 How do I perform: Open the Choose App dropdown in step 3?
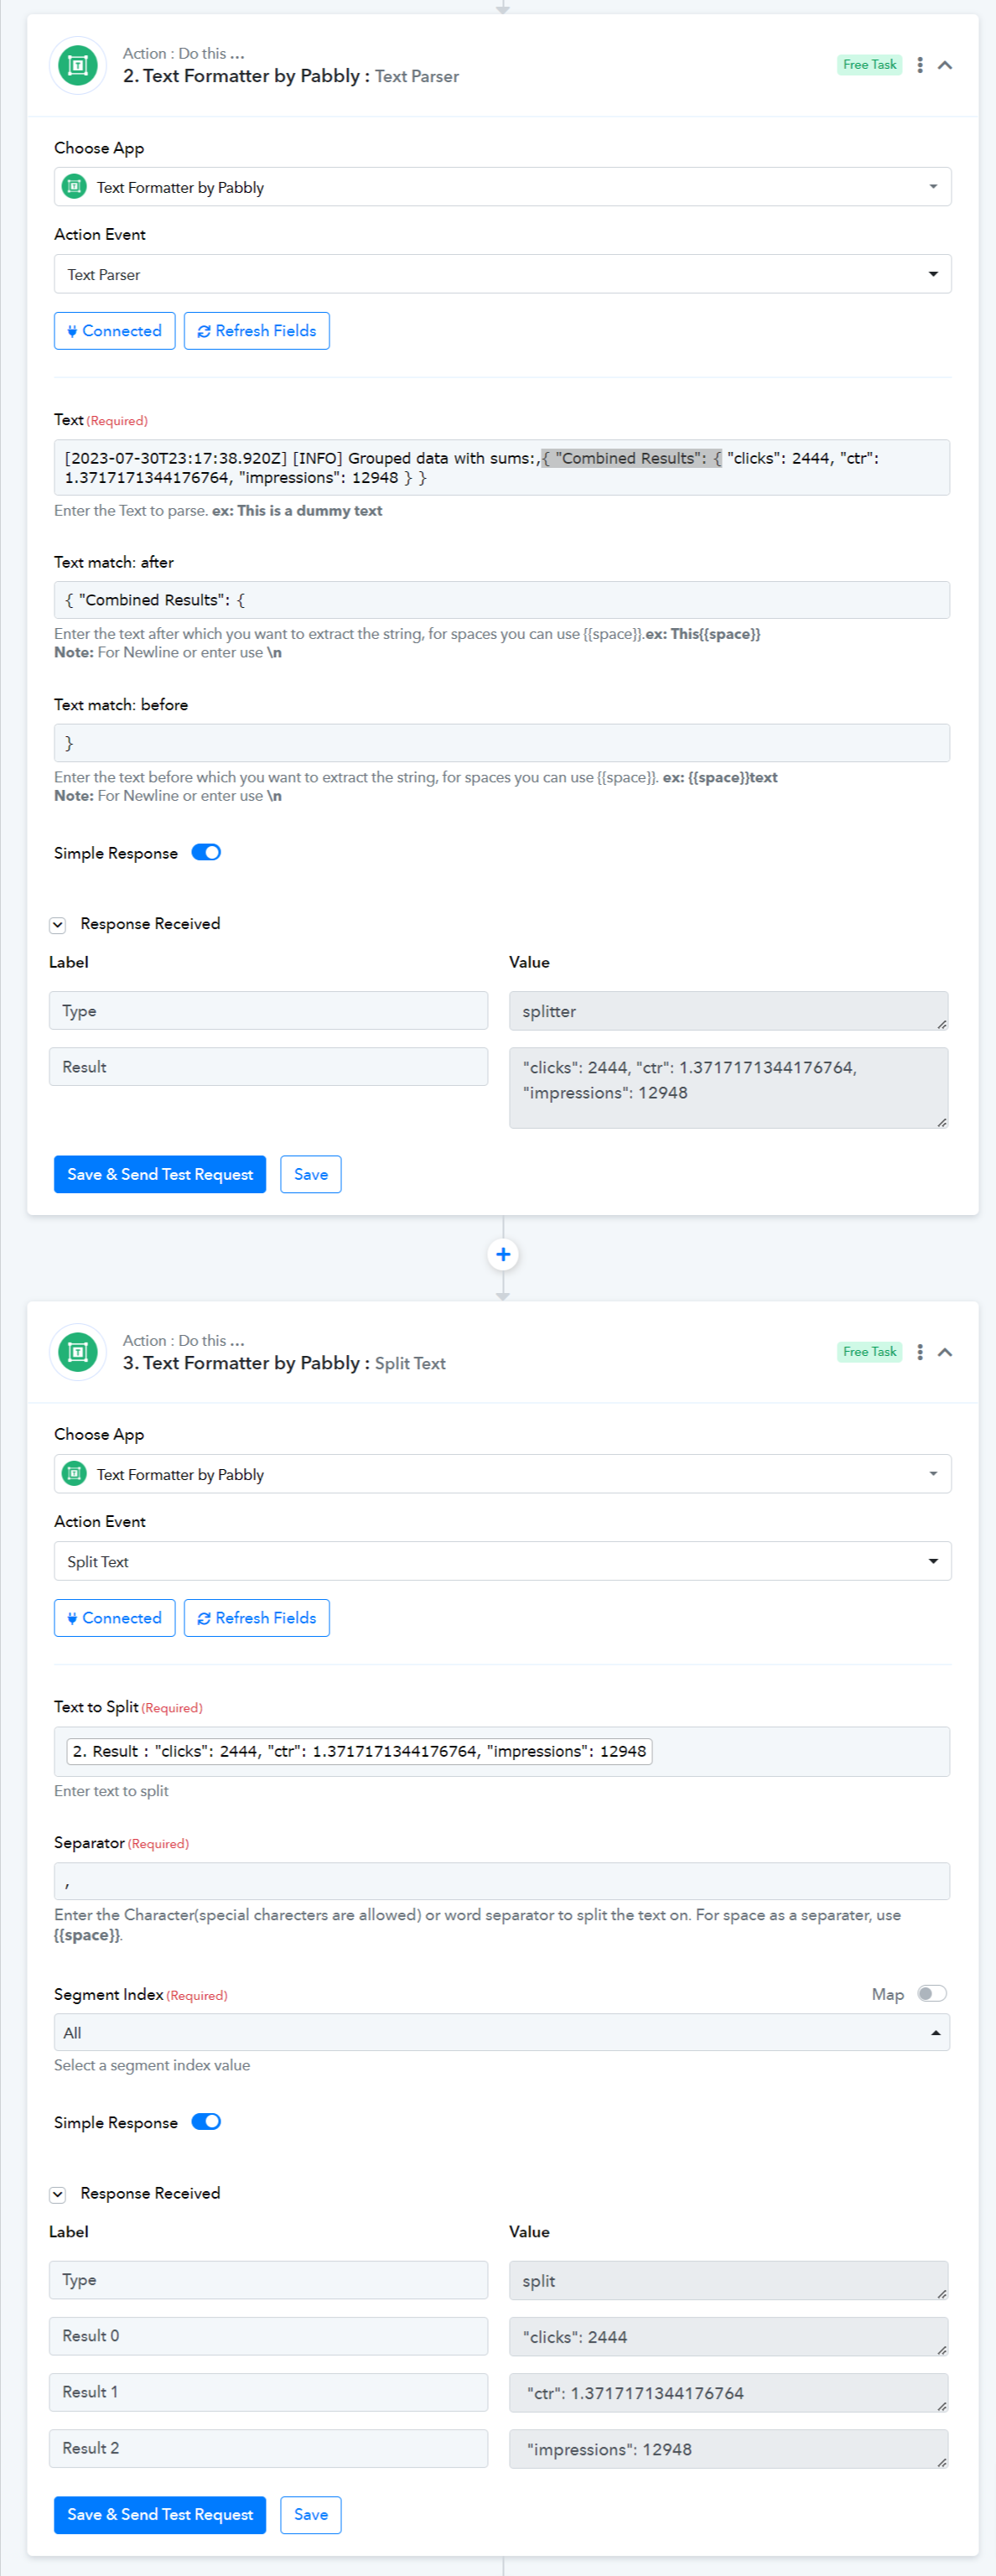(x=502, y=1474)
